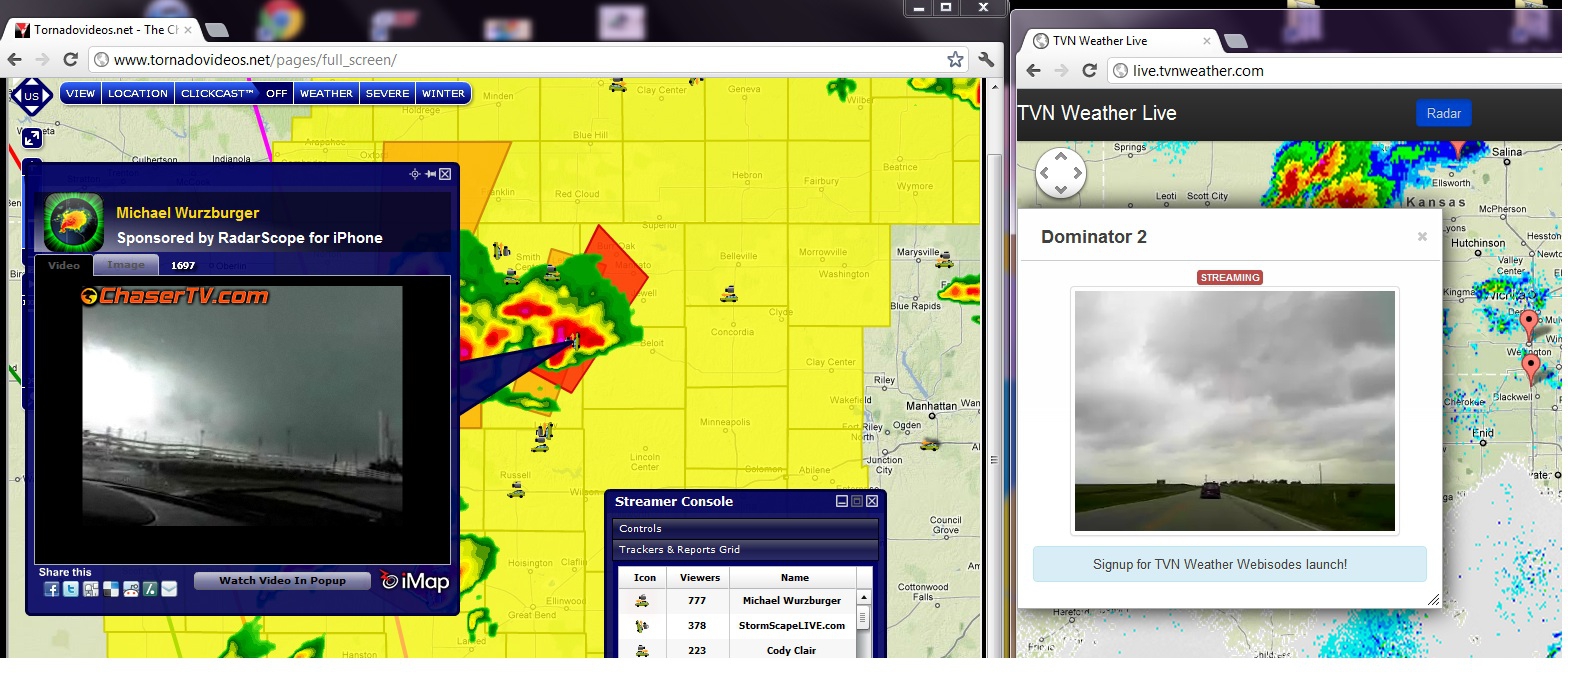The width and height of the screenshot is (1586, 697).
Task: Click the Slashdot share icon
Action: point(150,589)
